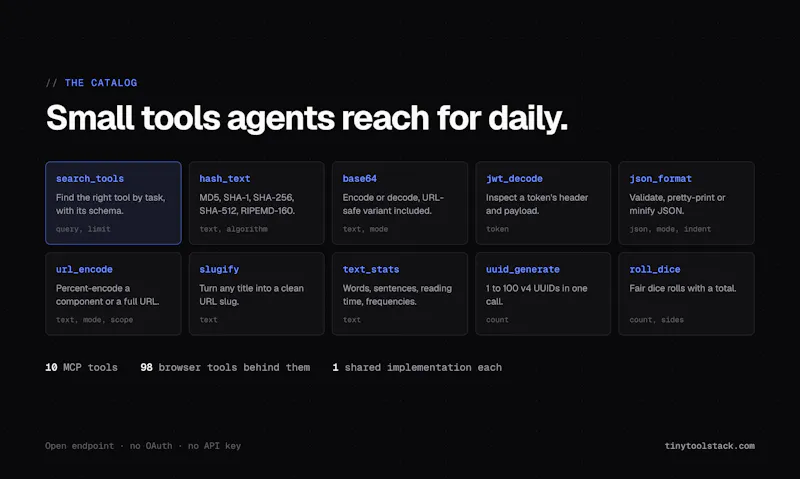Select the text_stats tool card
Viewport: 800px width, 479px height.
click(400, 294)
